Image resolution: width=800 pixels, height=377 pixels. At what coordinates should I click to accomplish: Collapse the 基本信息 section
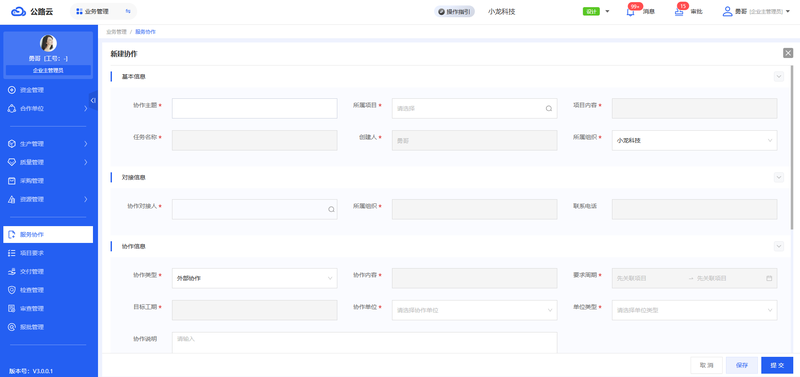[779, 77]
